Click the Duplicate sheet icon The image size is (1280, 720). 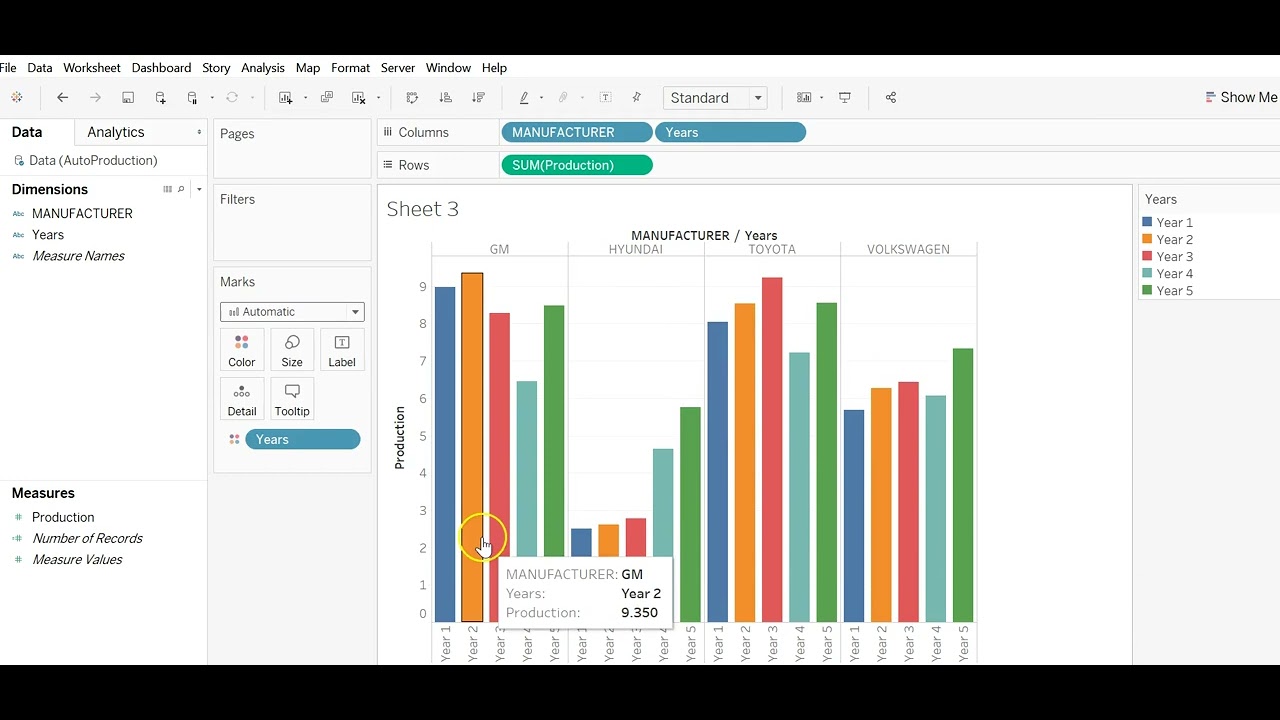[326, 97]
